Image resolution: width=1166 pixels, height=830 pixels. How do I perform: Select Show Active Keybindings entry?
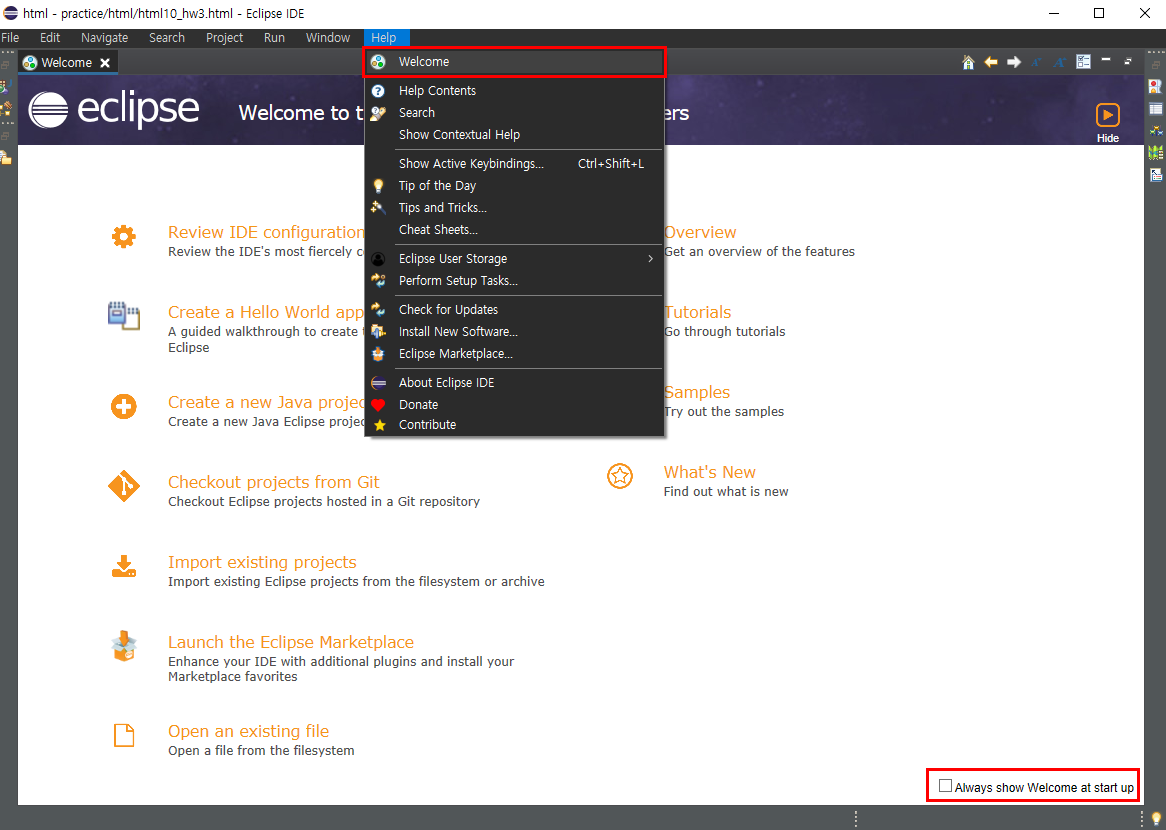click(x=514, y=164)
